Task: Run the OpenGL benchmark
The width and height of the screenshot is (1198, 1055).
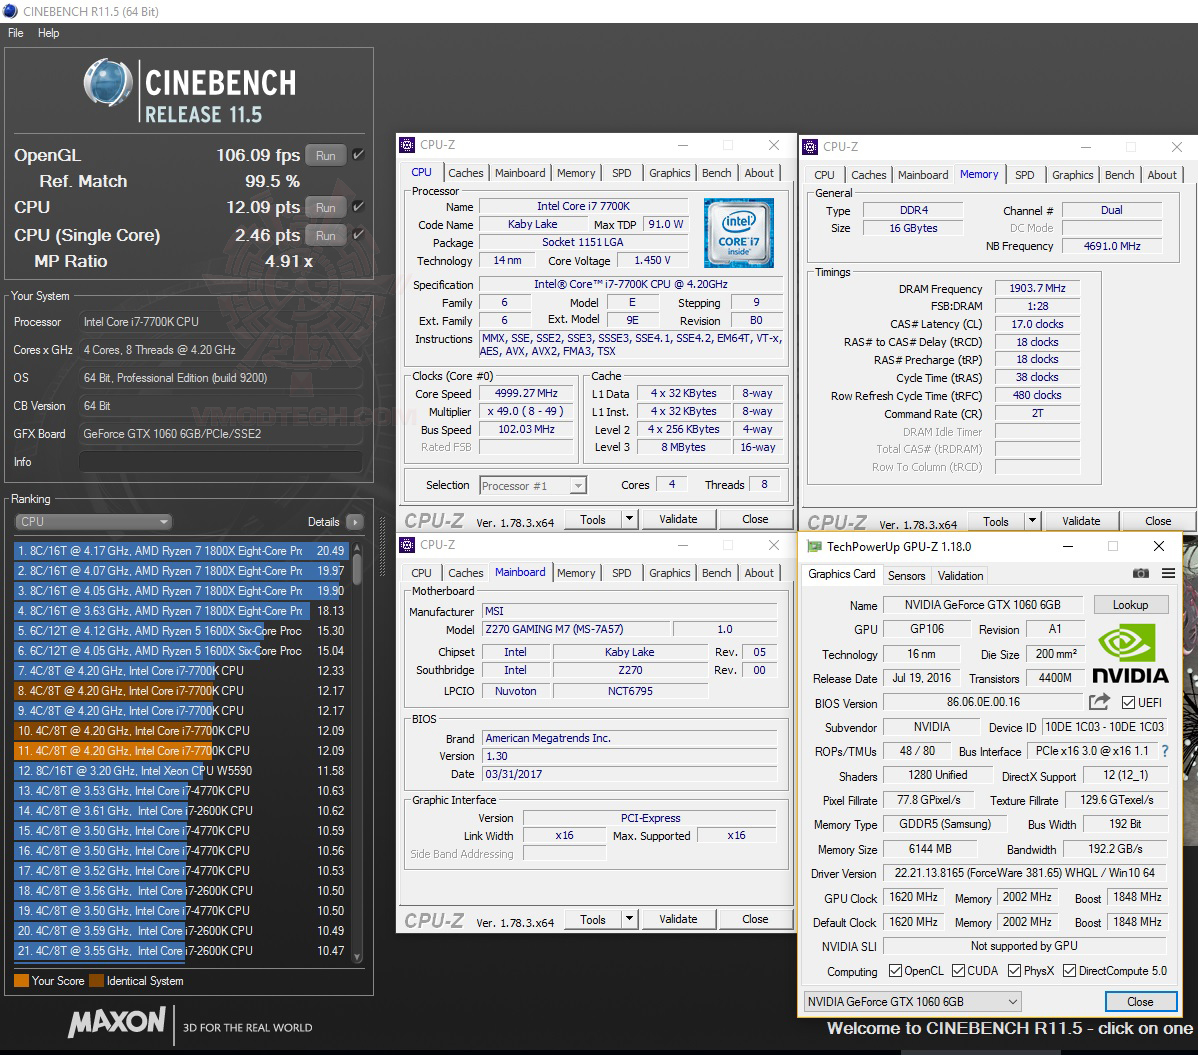Action: (325, 155)
